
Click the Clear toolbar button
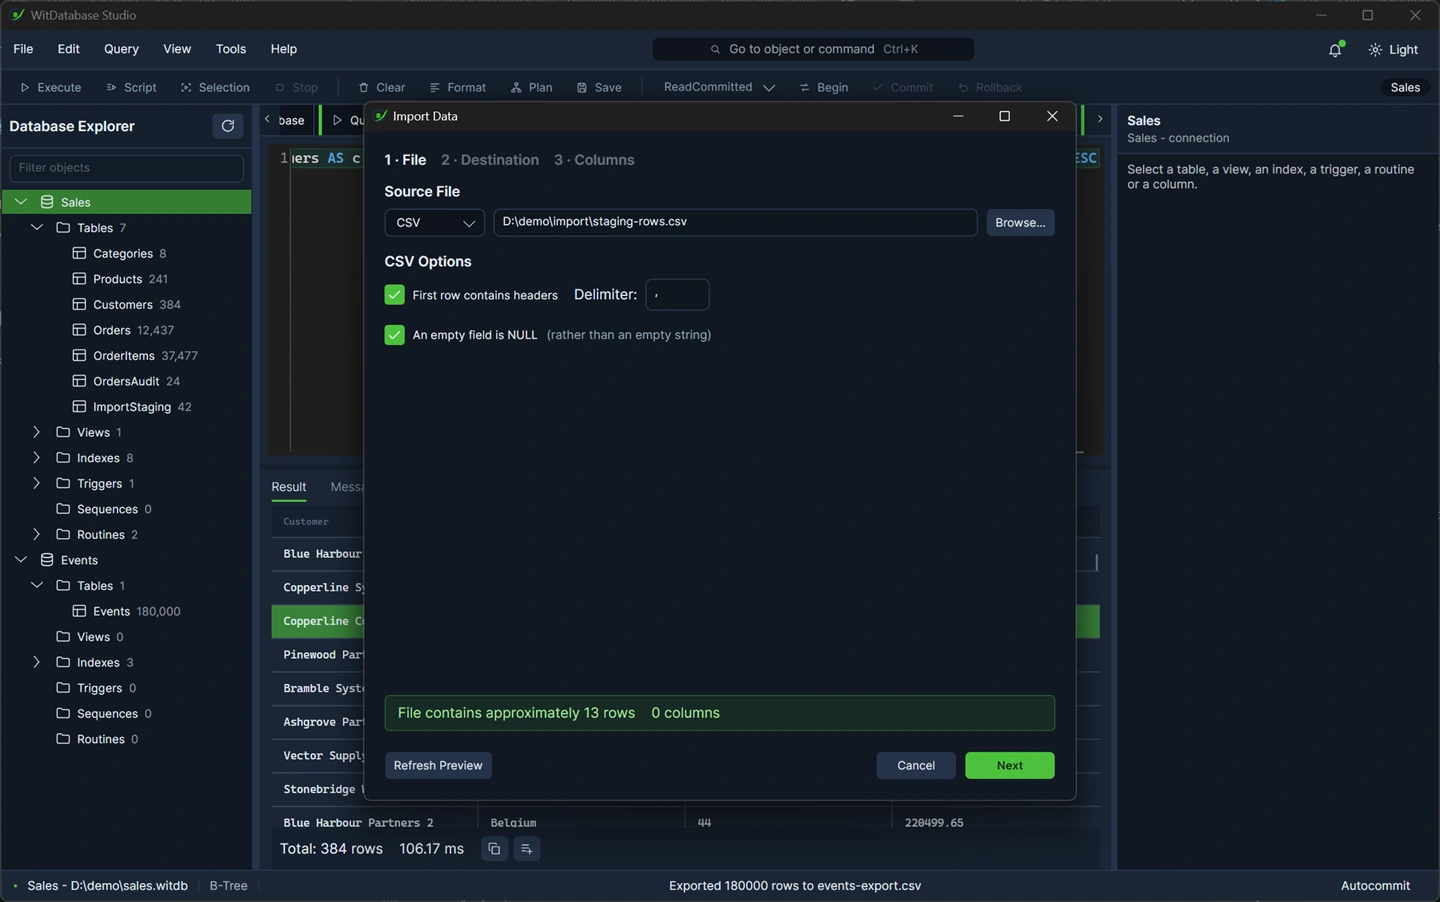point(381,88)
